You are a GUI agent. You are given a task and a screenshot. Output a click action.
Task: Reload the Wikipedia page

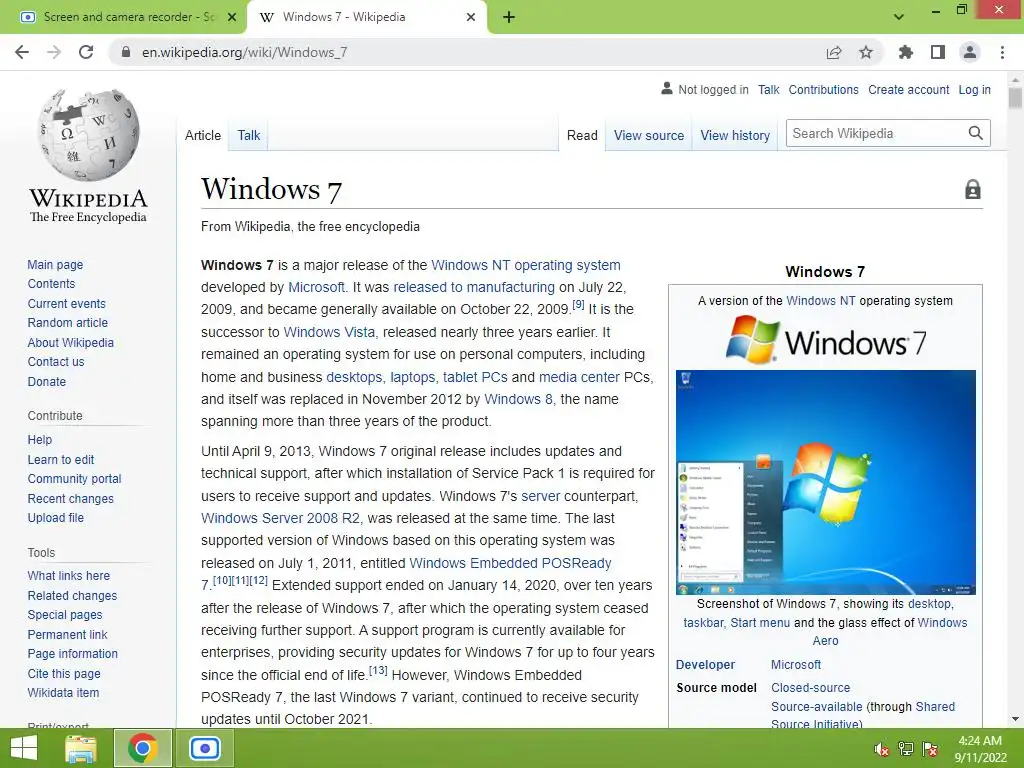coord(86,52)
